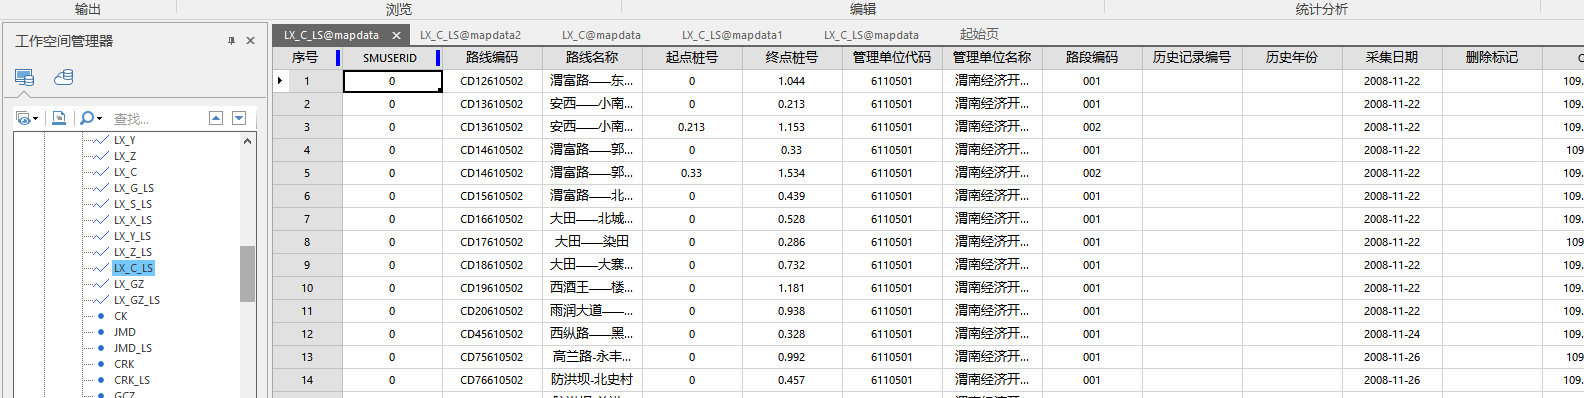Select LX_C line dataset
The width and height of the screenshot is (1584, 398).
[x=125, y=172]
